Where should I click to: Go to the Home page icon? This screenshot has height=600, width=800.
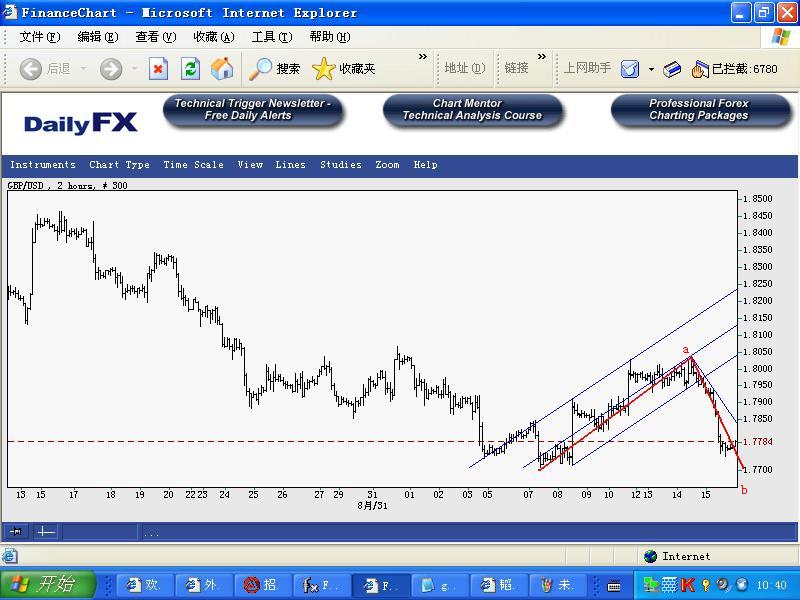click(x=222, y=69)
